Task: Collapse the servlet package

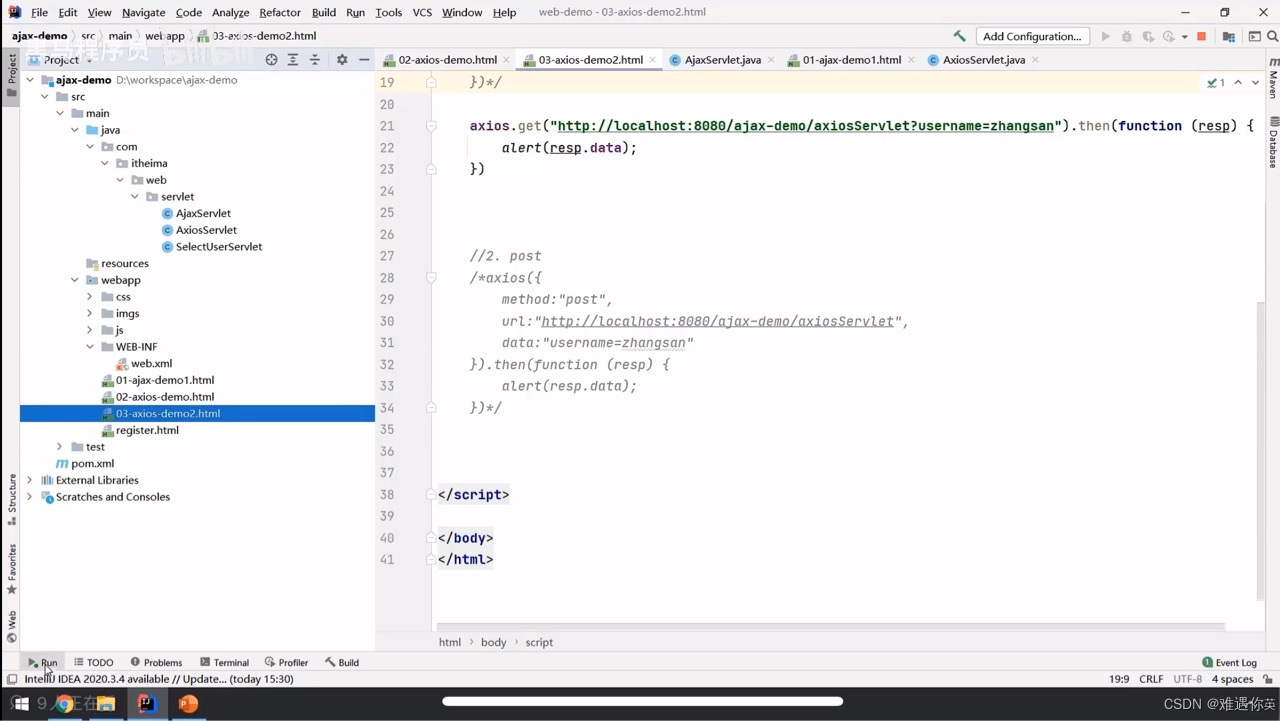Action: tap(135, 197)
